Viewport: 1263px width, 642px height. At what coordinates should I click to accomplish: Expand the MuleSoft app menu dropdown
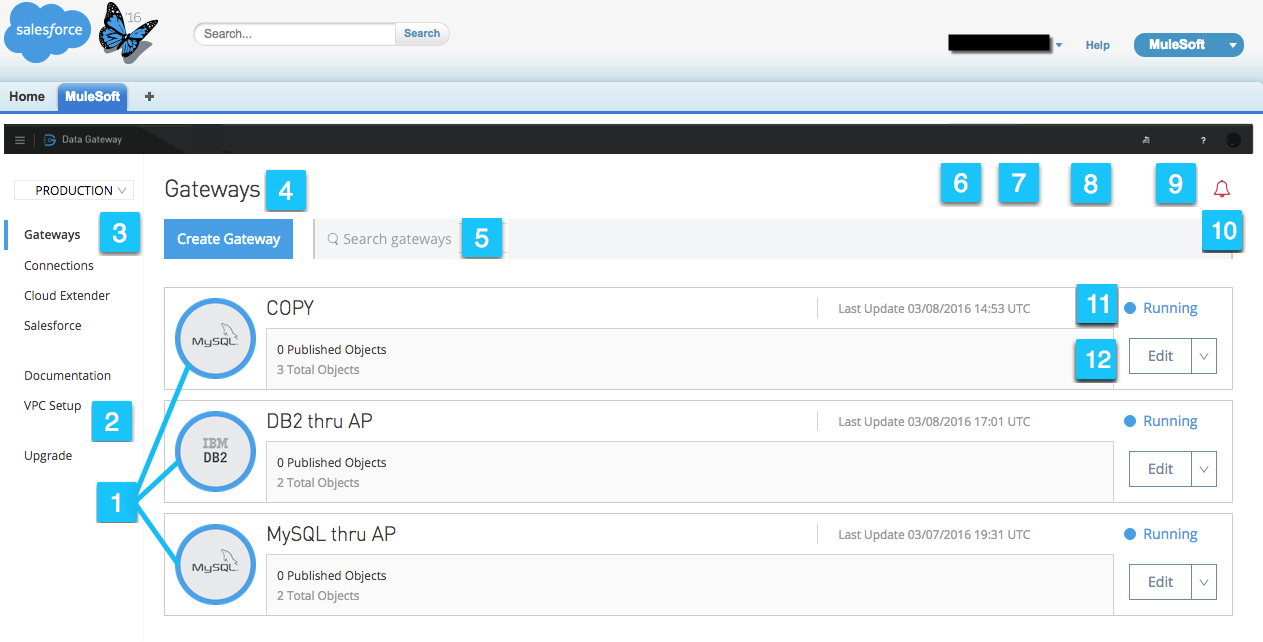click(x=1233, y=45)
